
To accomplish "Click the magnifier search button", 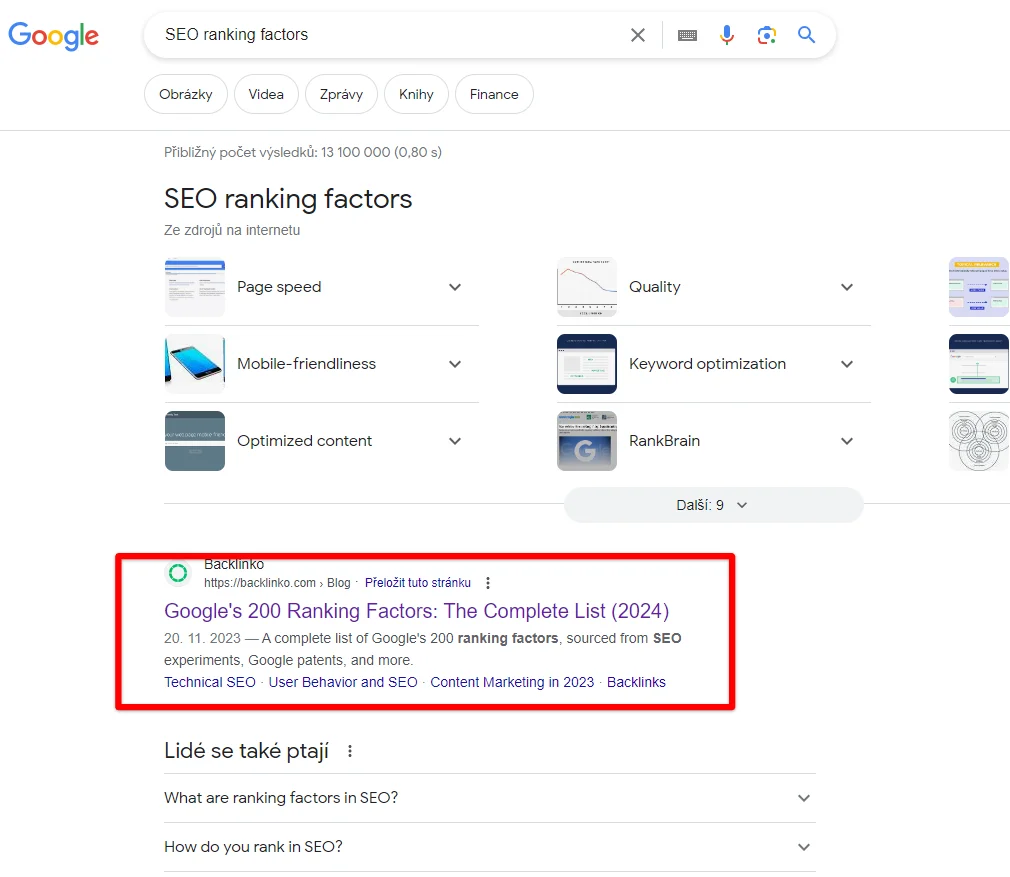I will pos(806,35).
